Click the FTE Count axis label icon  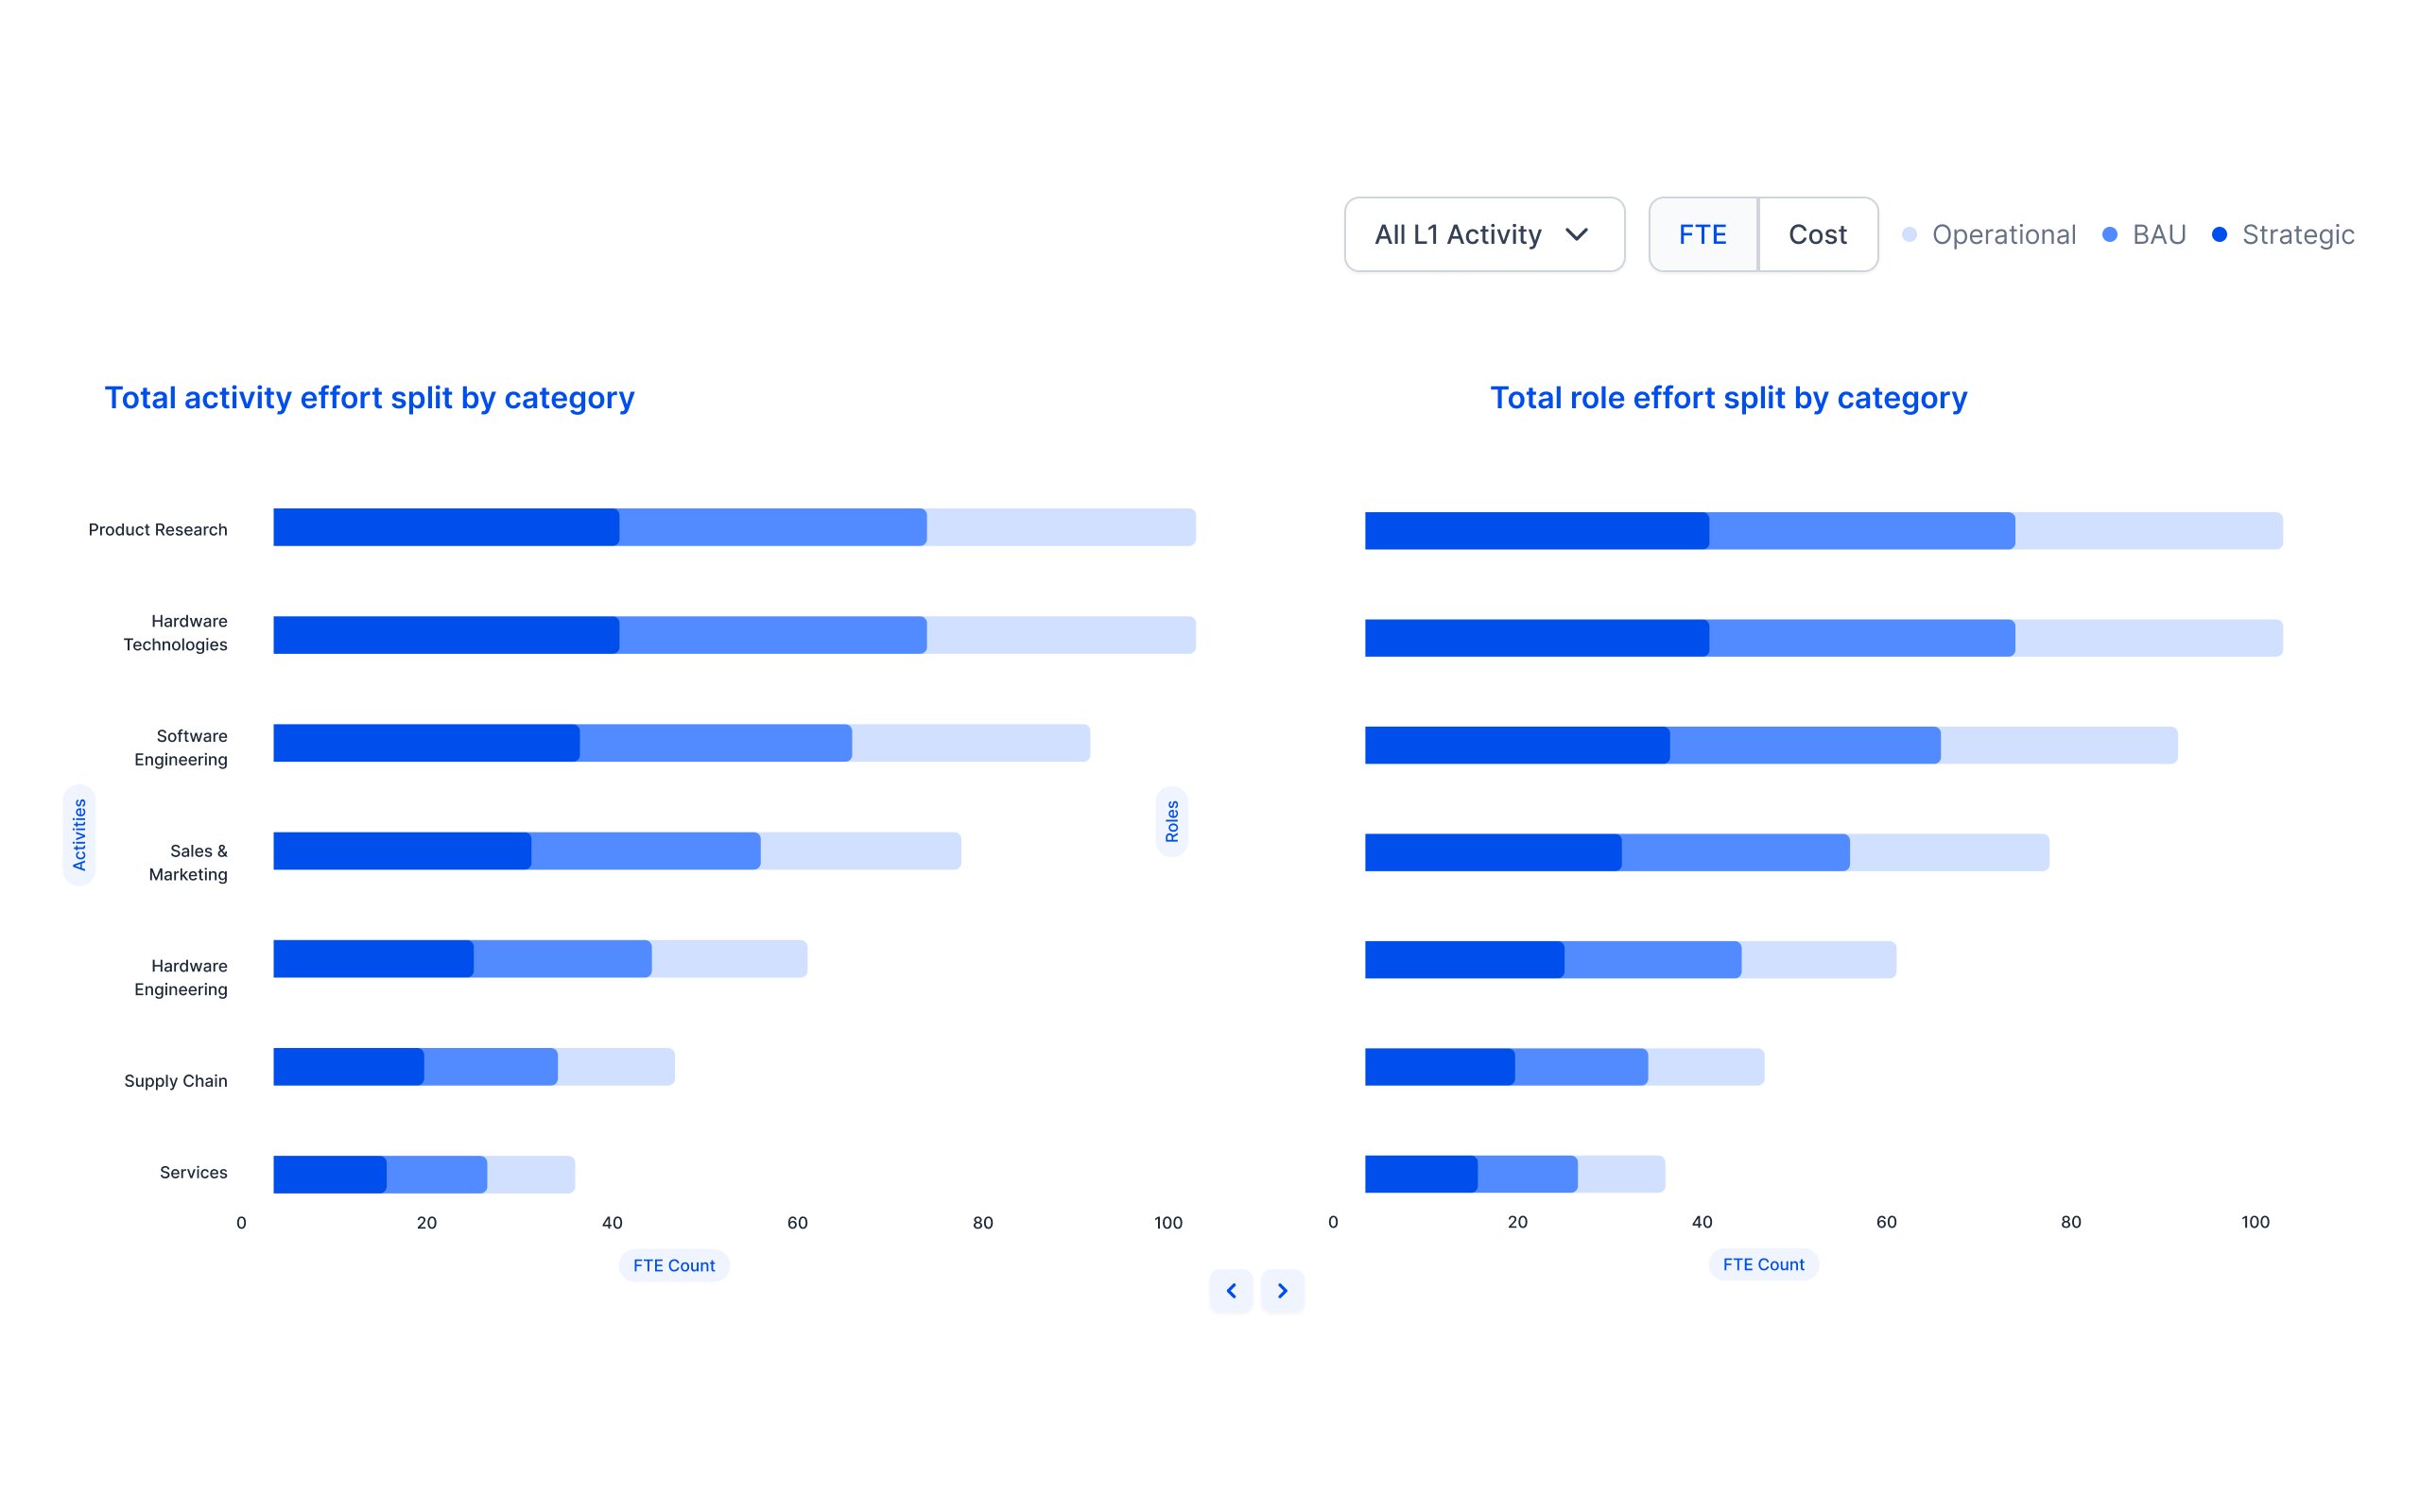click(674, 1264)
